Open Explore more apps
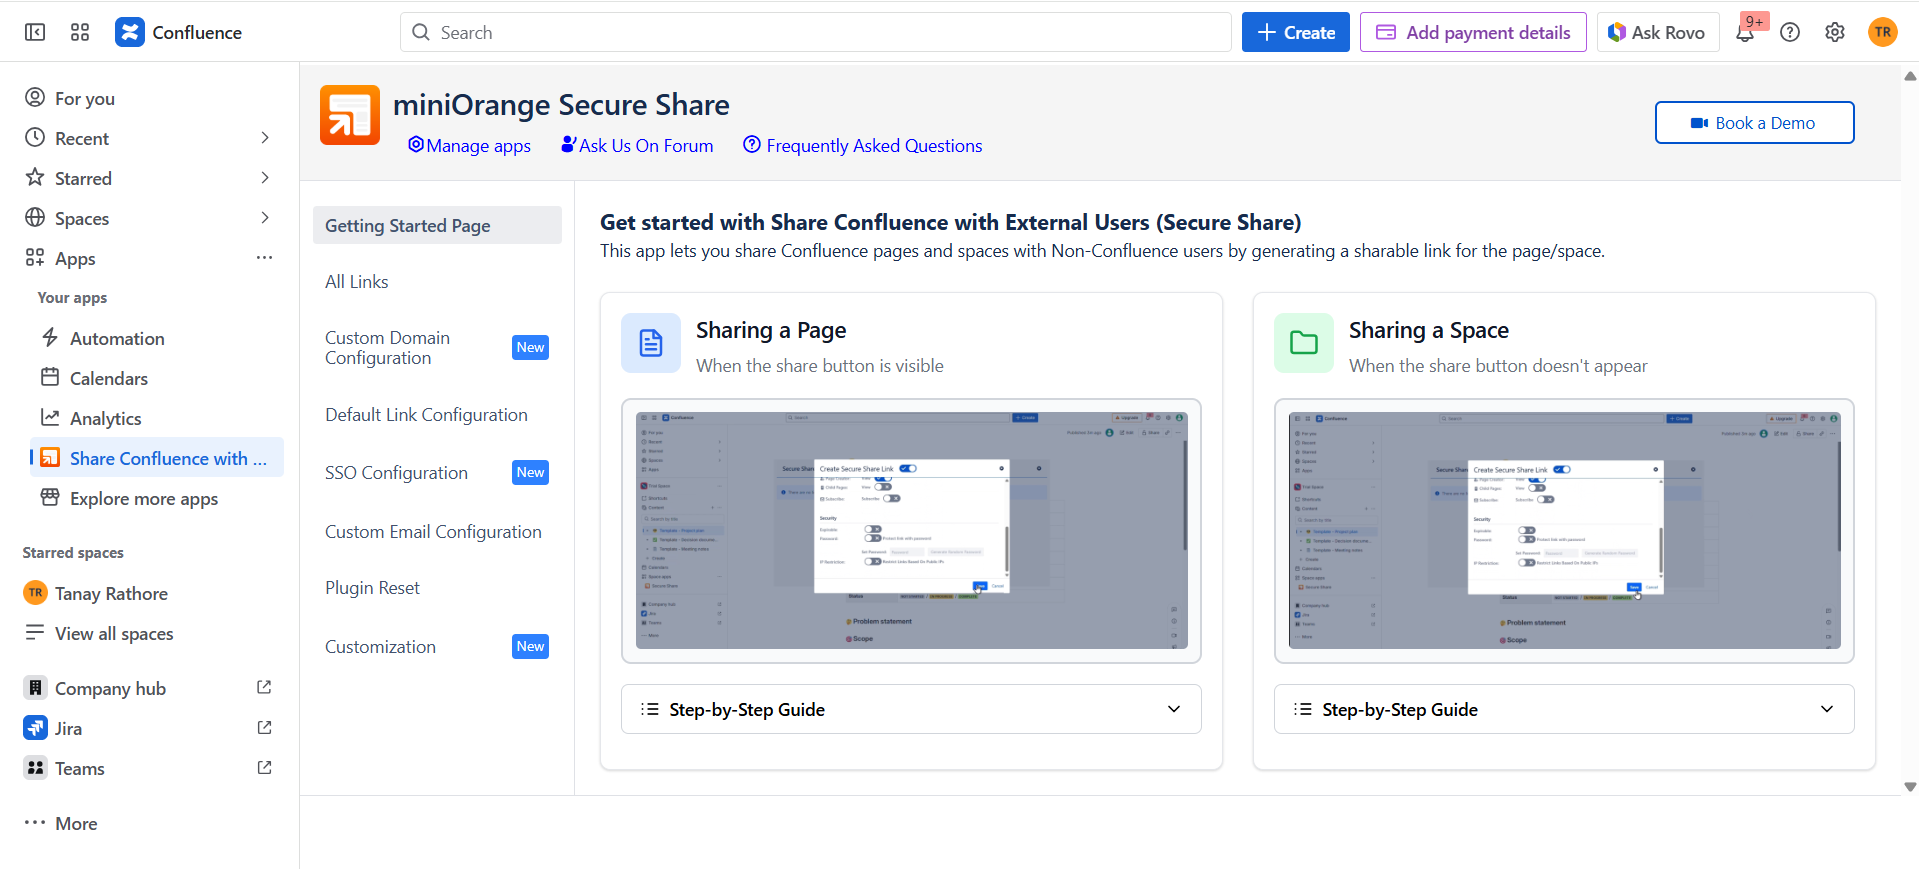 143,498
